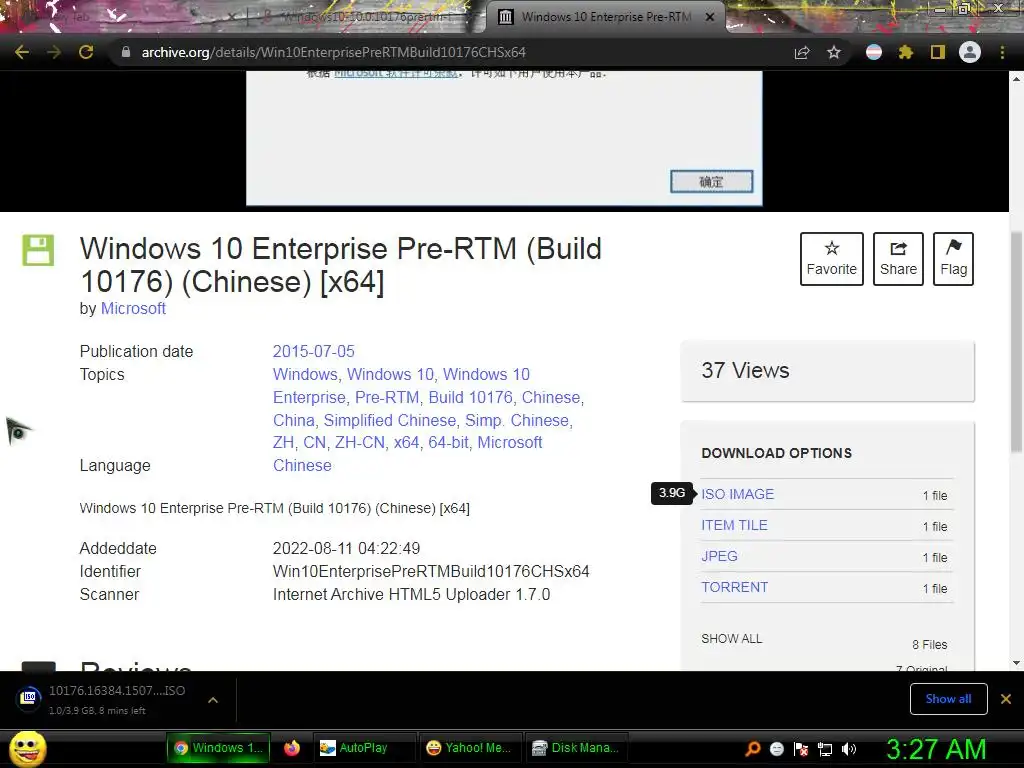Download the ITEM TILE file
The height and width of the screenshot is (768, 1024).
pyautogui.click(x=734, y=525)
